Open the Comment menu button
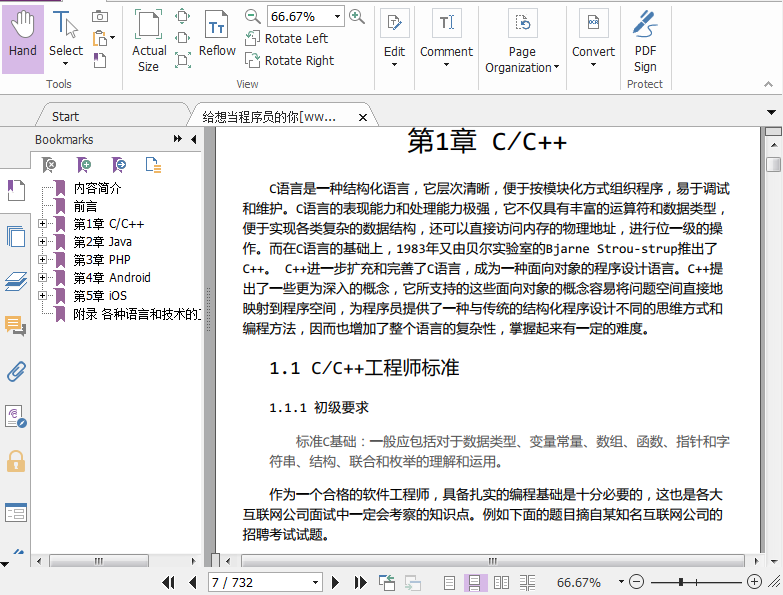This screenshot has height=595, width=783. (446, 38)
